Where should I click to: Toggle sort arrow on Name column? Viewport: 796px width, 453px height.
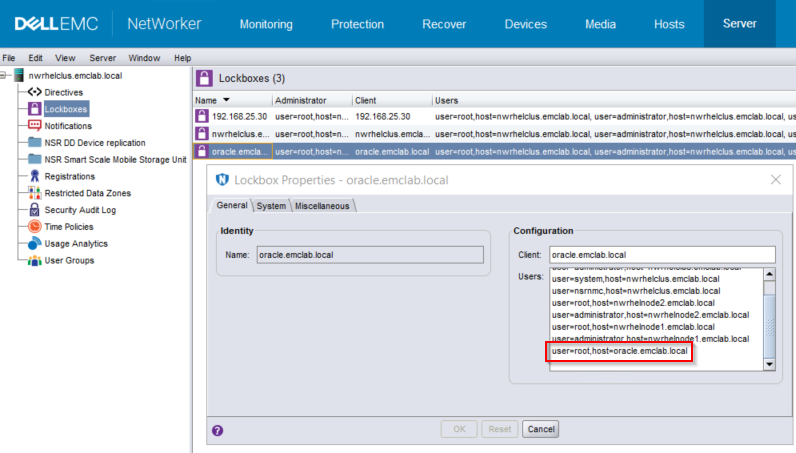point(226,100)
